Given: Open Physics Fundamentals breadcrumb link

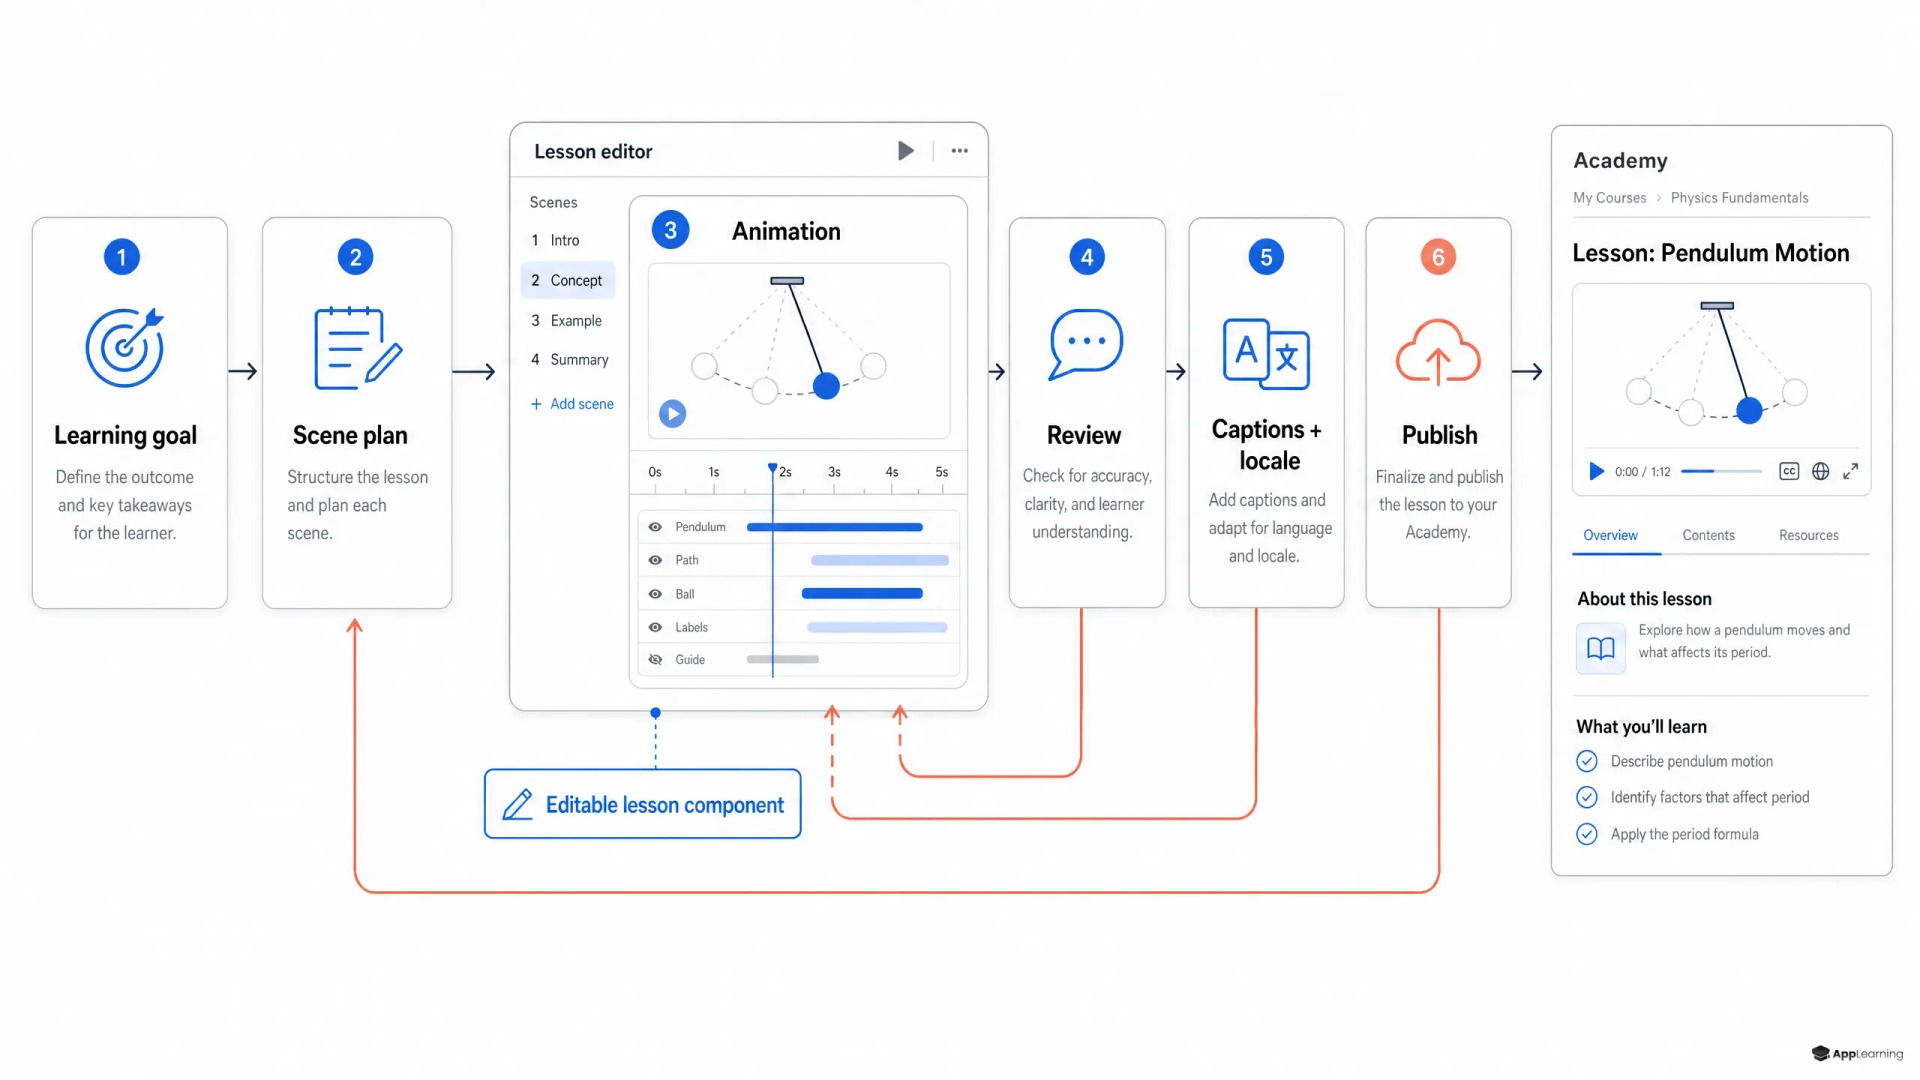Looking at the screenshot, I should pos(1739,198).
